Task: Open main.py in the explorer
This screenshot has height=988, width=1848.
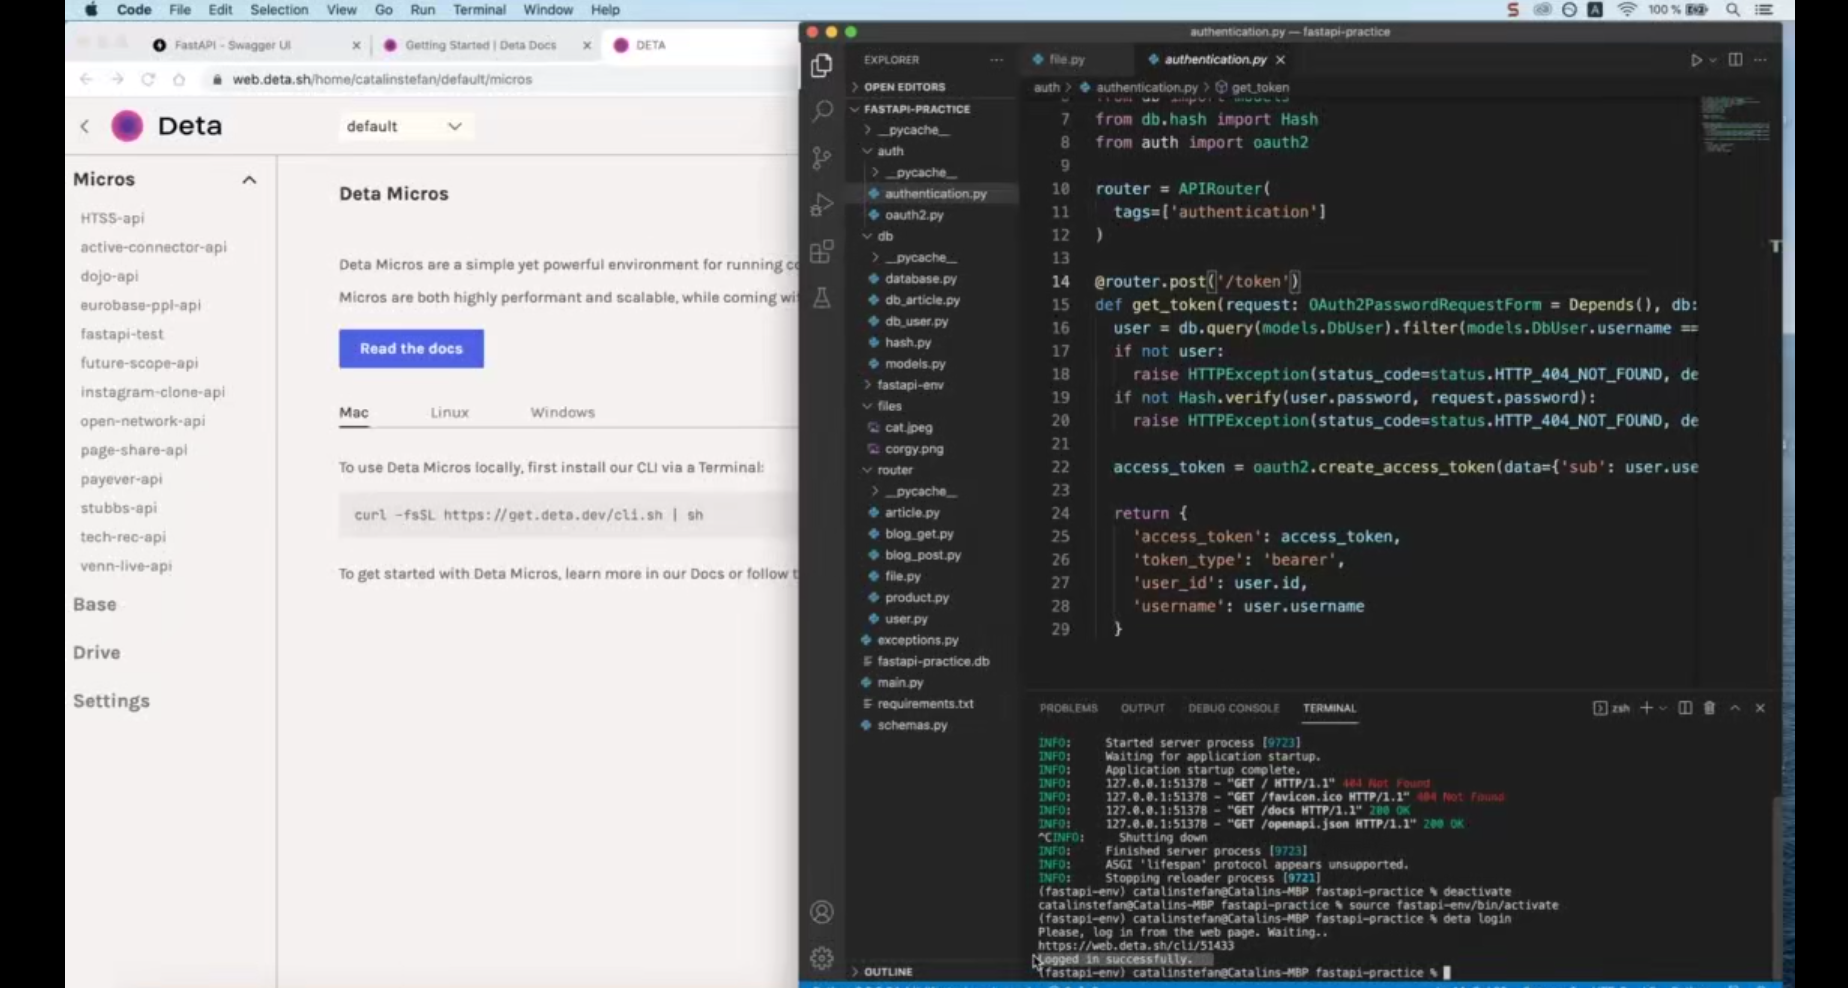Action: tap(900, 682)
